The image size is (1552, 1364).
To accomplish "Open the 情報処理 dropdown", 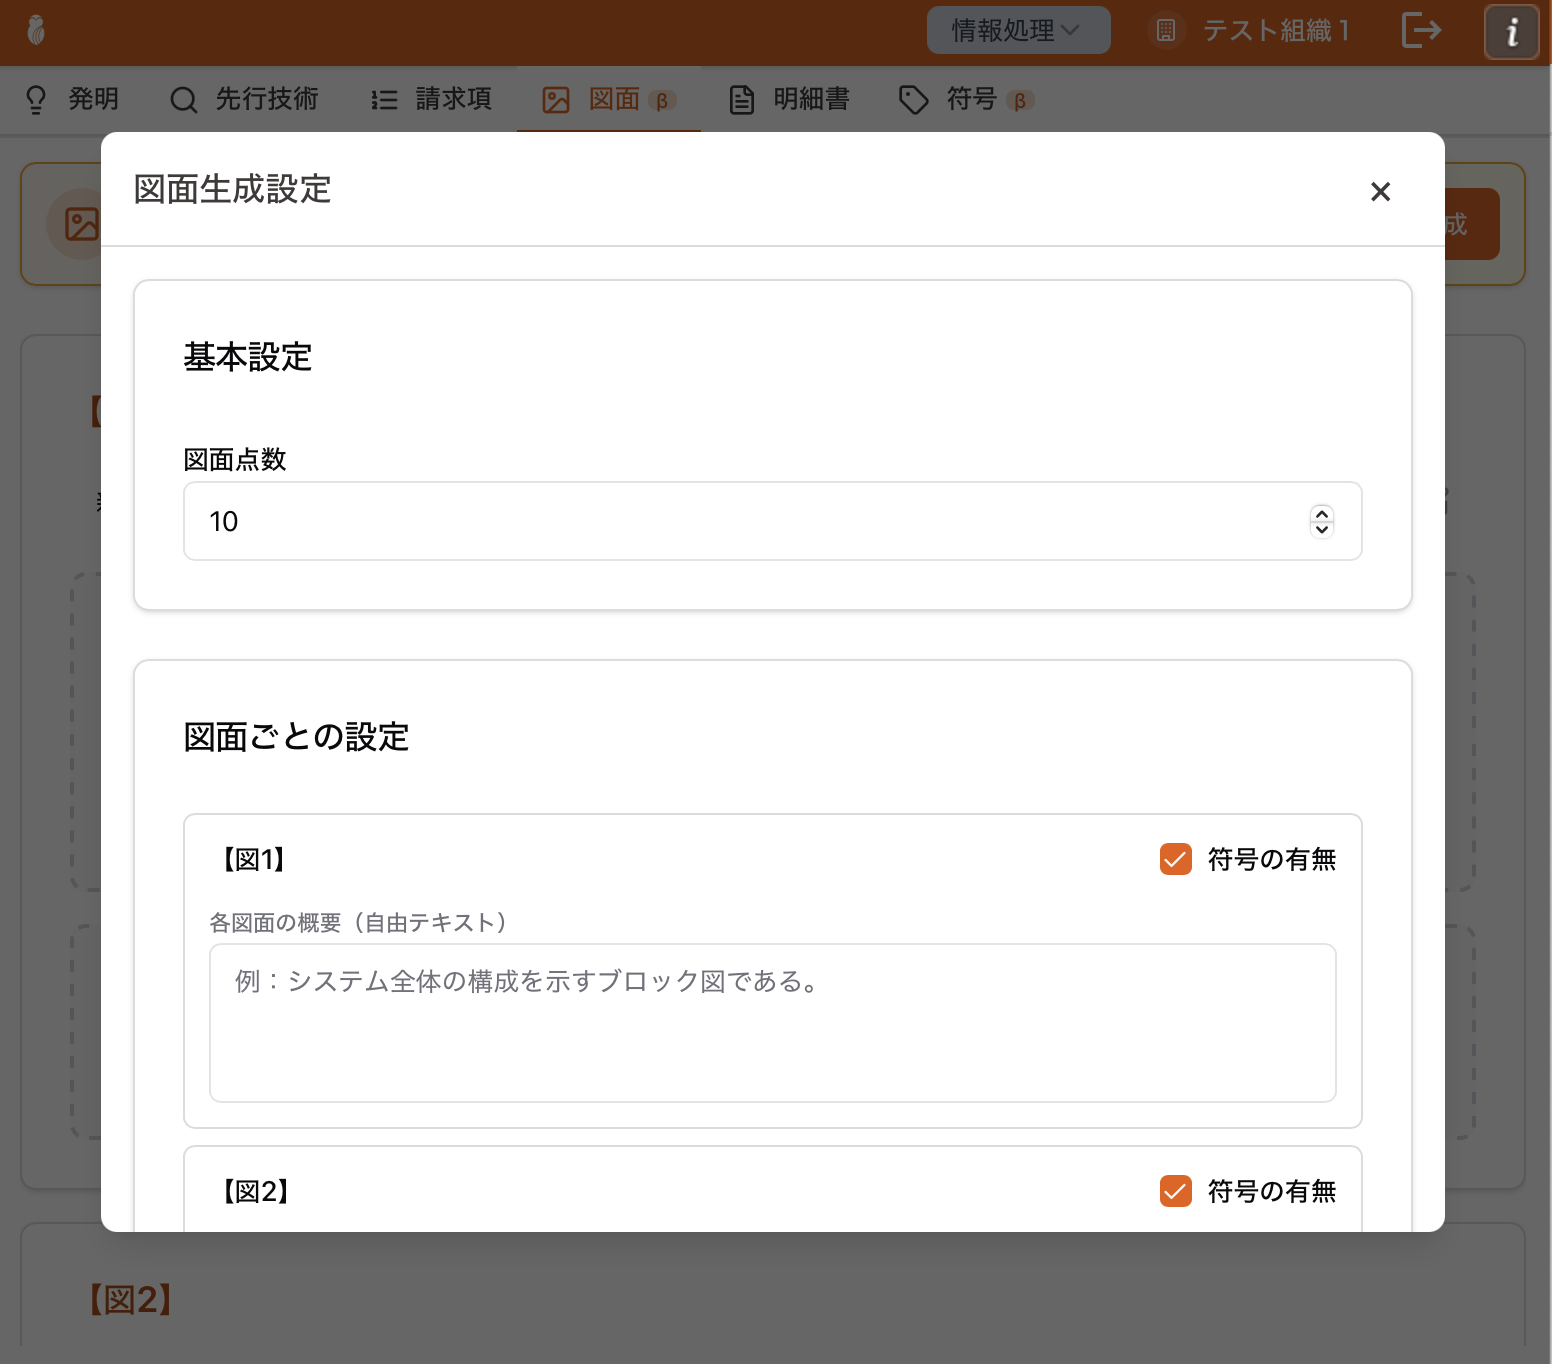I will (1017, 31).
